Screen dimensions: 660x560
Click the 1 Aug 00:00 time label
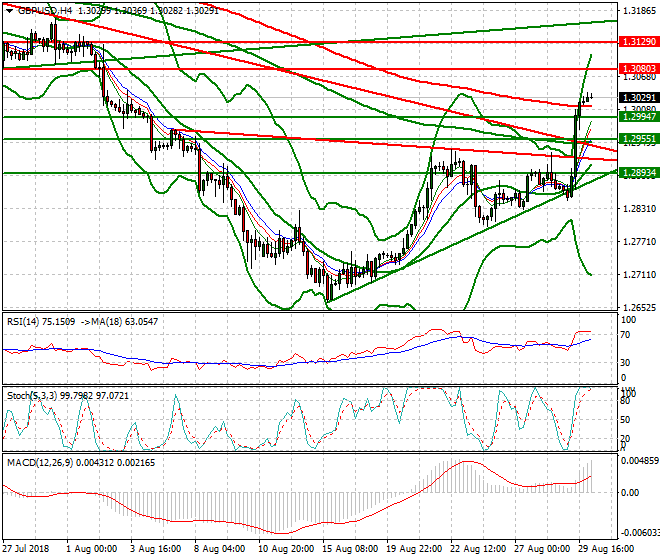coord(91,549)
